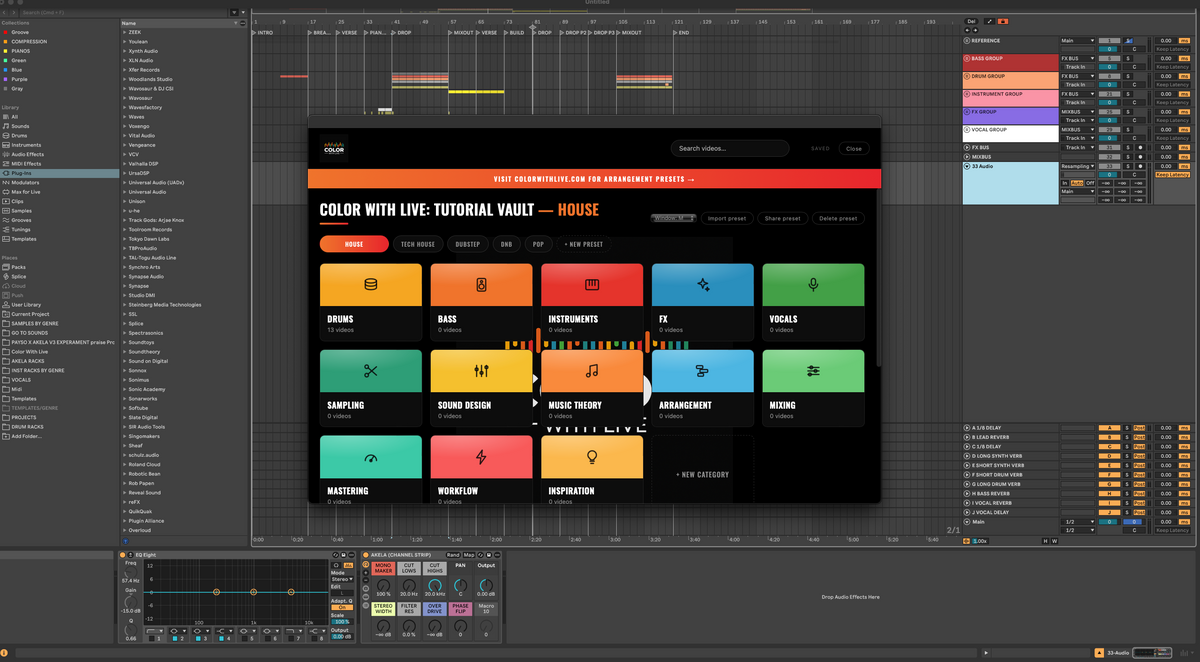Click the Import preset button

click(727, 218)
